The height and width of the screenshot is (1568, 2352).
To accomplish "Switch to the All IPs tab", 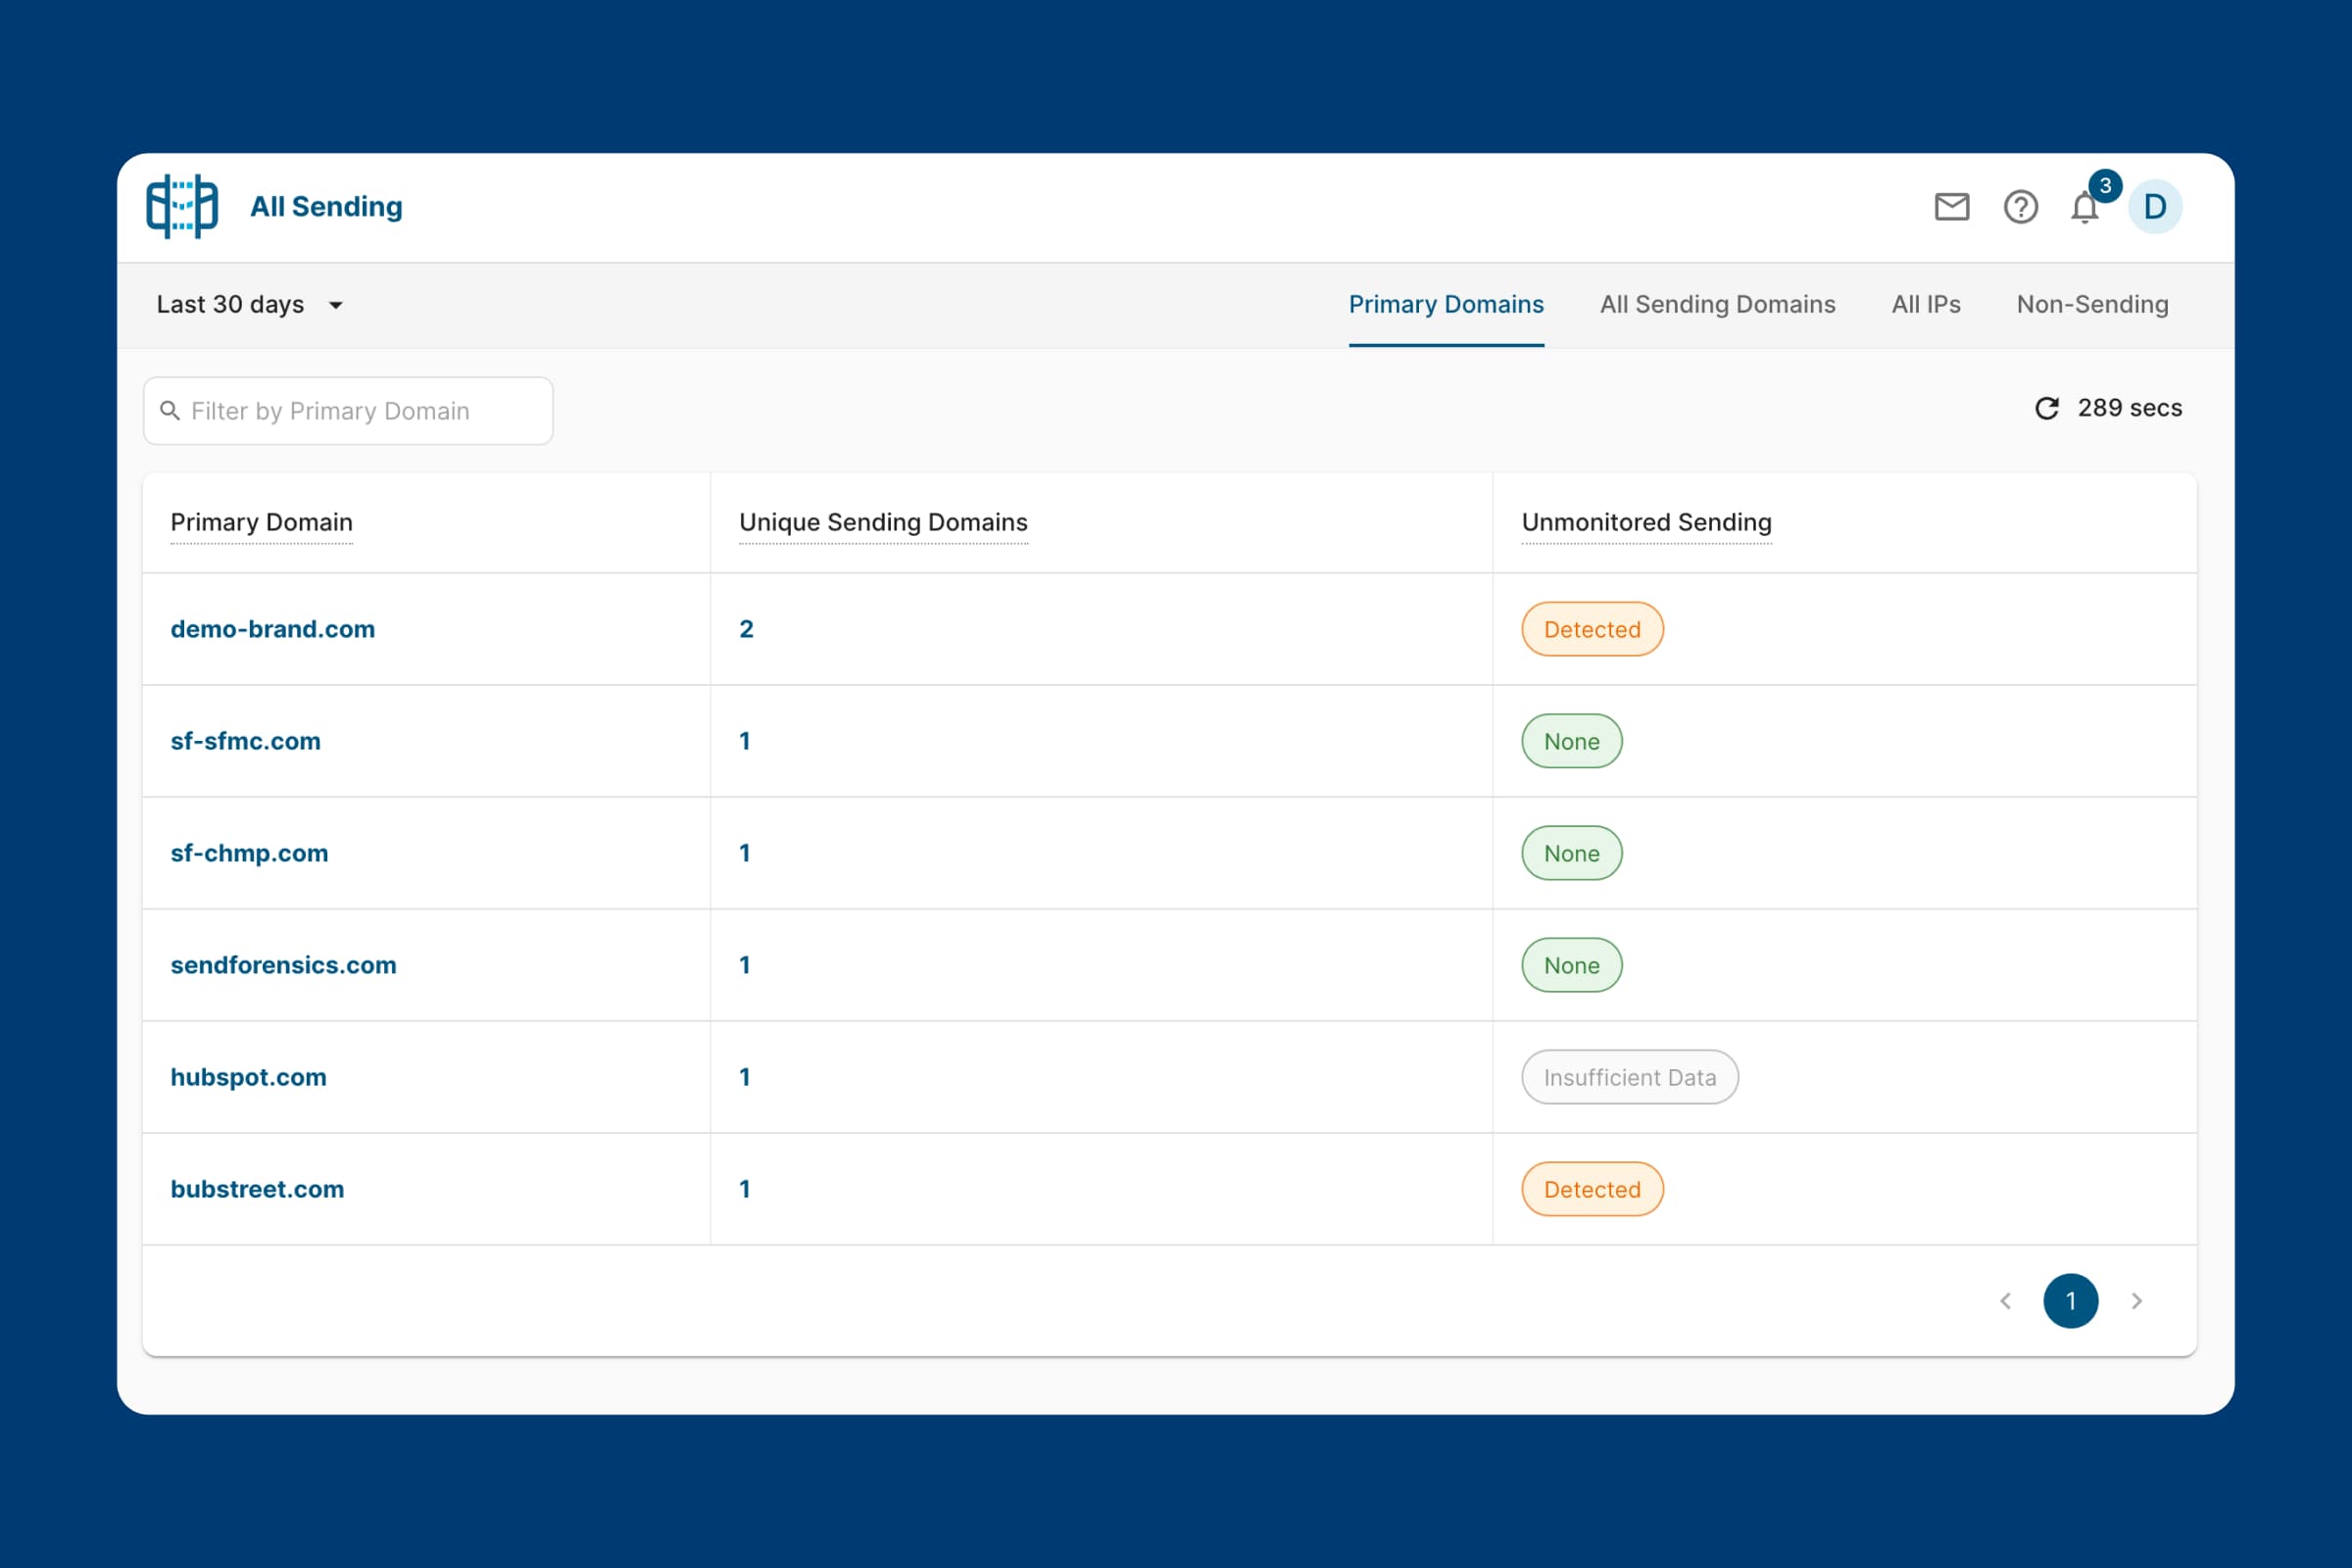I will (1925, 305).
